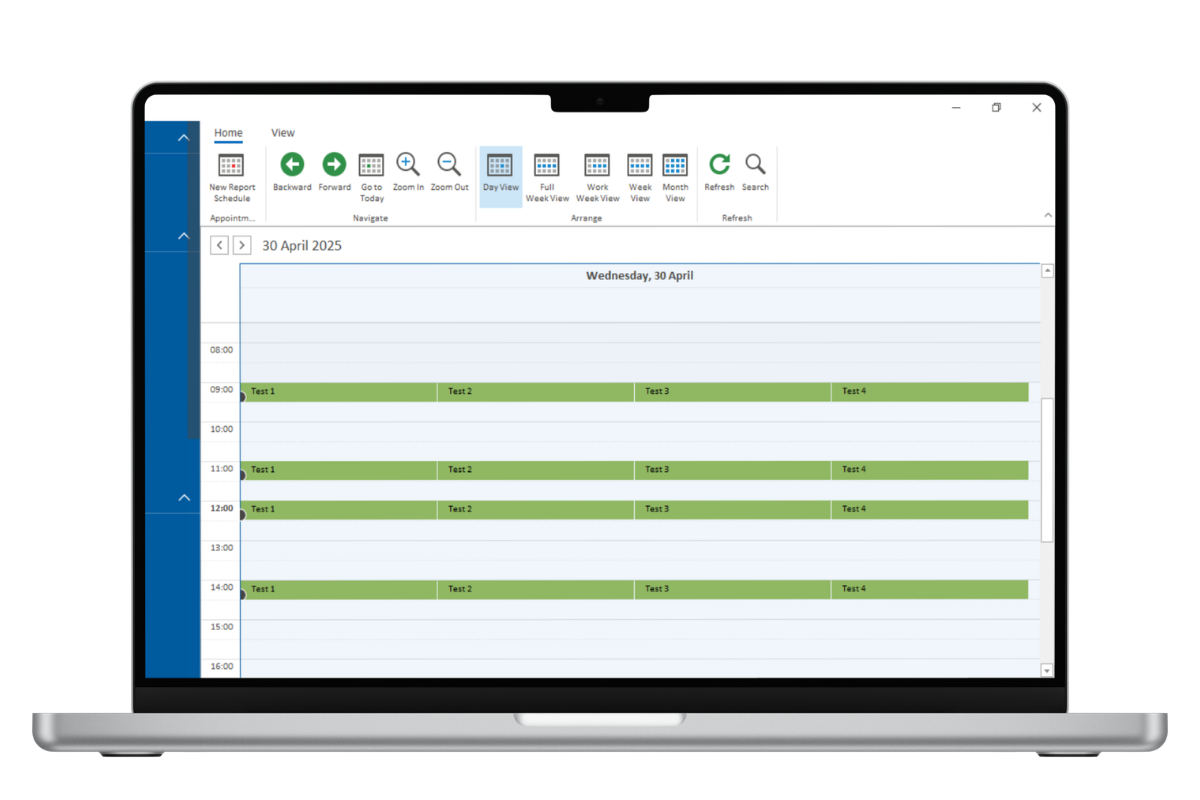The height and width of the screenshot is (800, 1200).
Task: Select Test 1 appointment at 11:00
Action: [339, 470]
